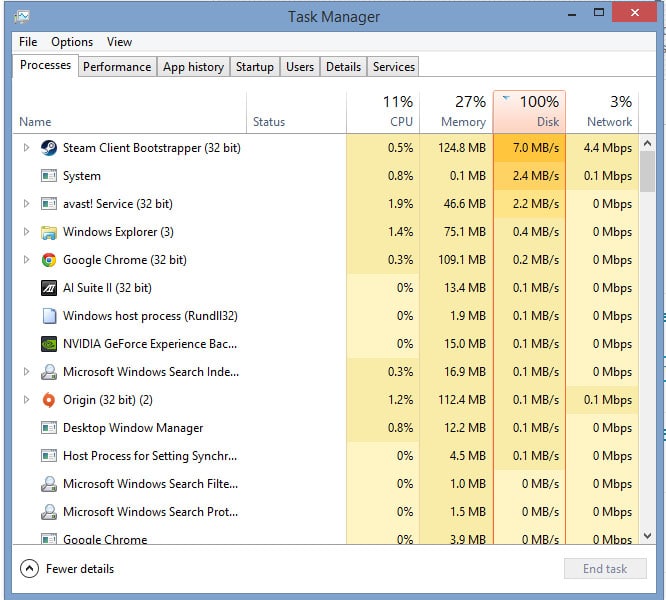Screen dimensions: 666x600
Task: Click the Windows Search Protocol Host icon
Action: point(49,512)
